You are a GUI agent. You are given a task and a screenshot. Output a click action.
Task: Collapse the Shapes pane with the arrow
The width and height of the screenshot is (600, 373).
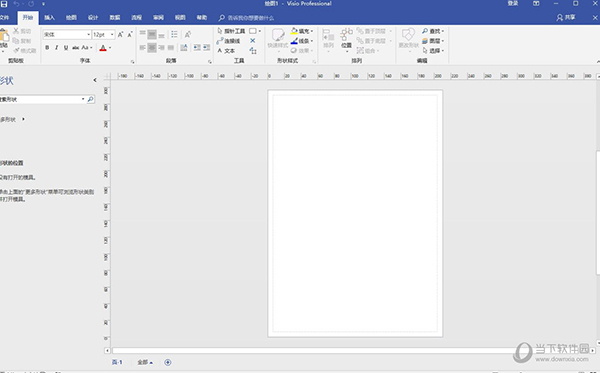click(x=95, y=80)
